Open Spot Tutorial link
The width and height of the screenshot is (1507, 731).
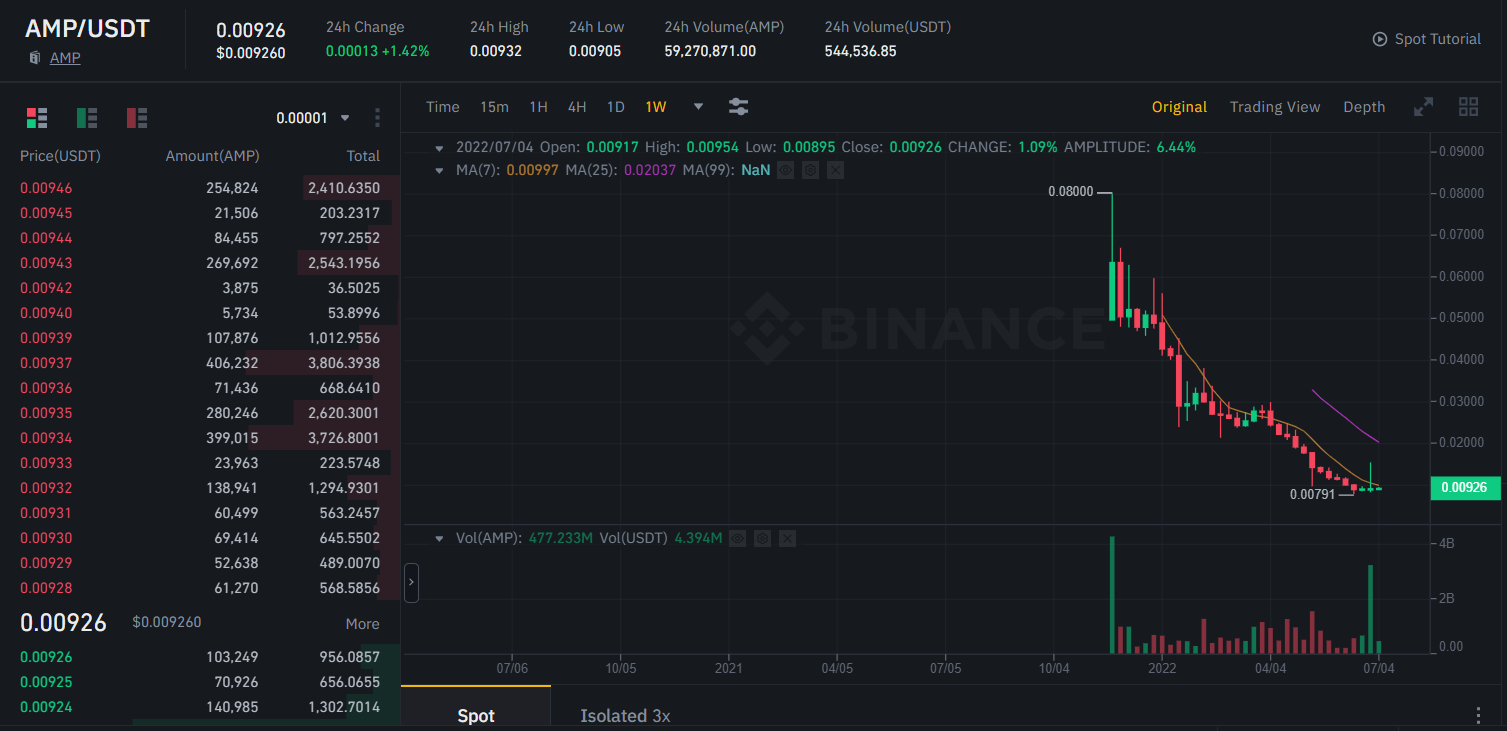pos(1438,39)
